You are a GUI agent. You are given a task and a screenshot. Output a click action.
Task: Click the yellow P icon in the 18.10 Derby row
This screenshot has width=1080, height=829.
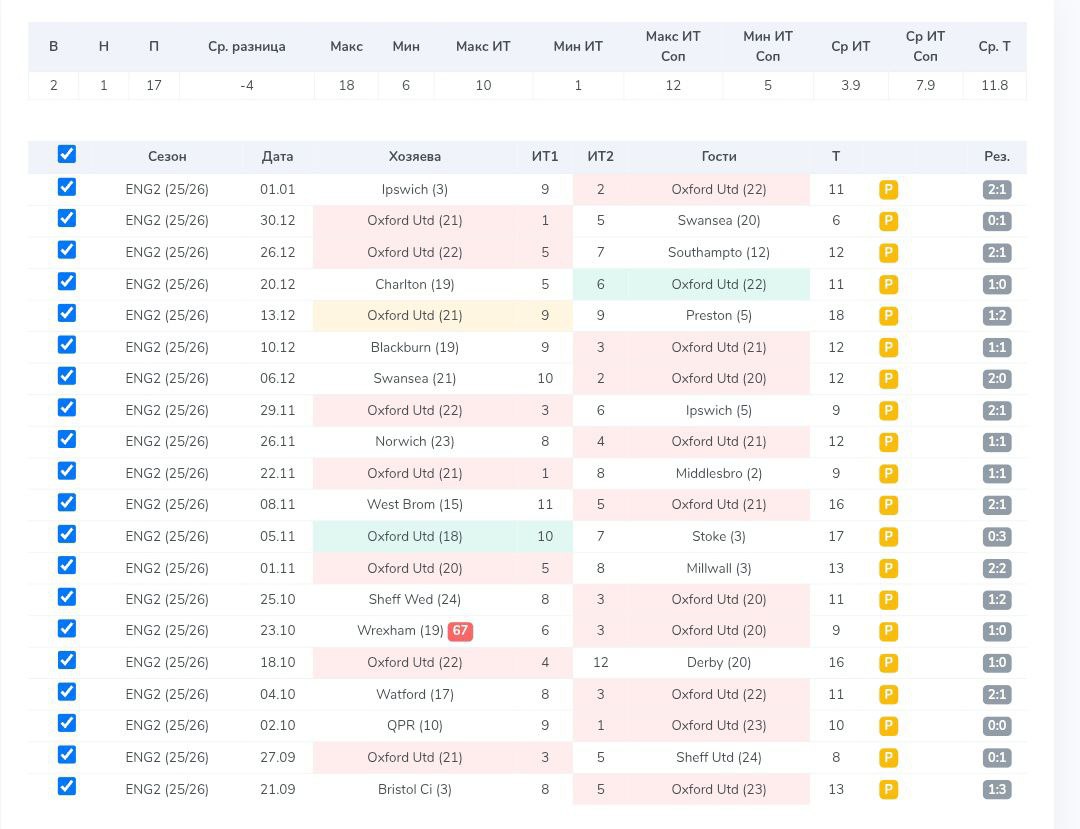point(888,663)
